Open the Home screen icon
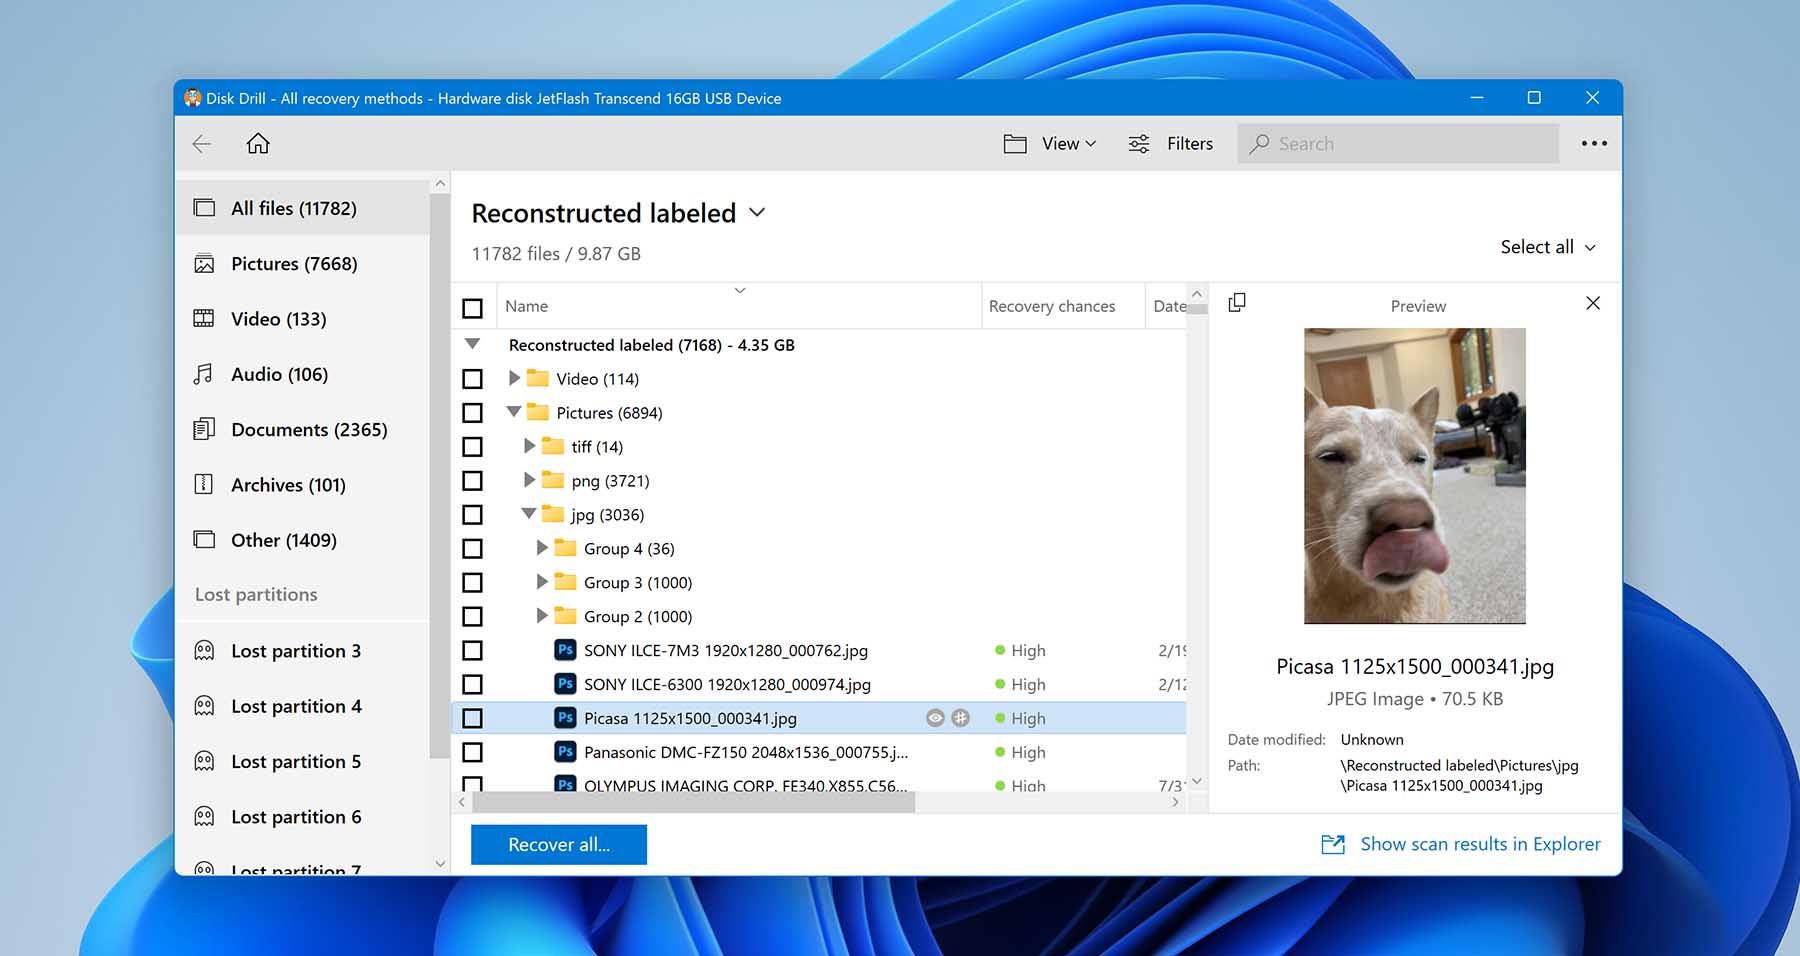 (x=258, y=143)
